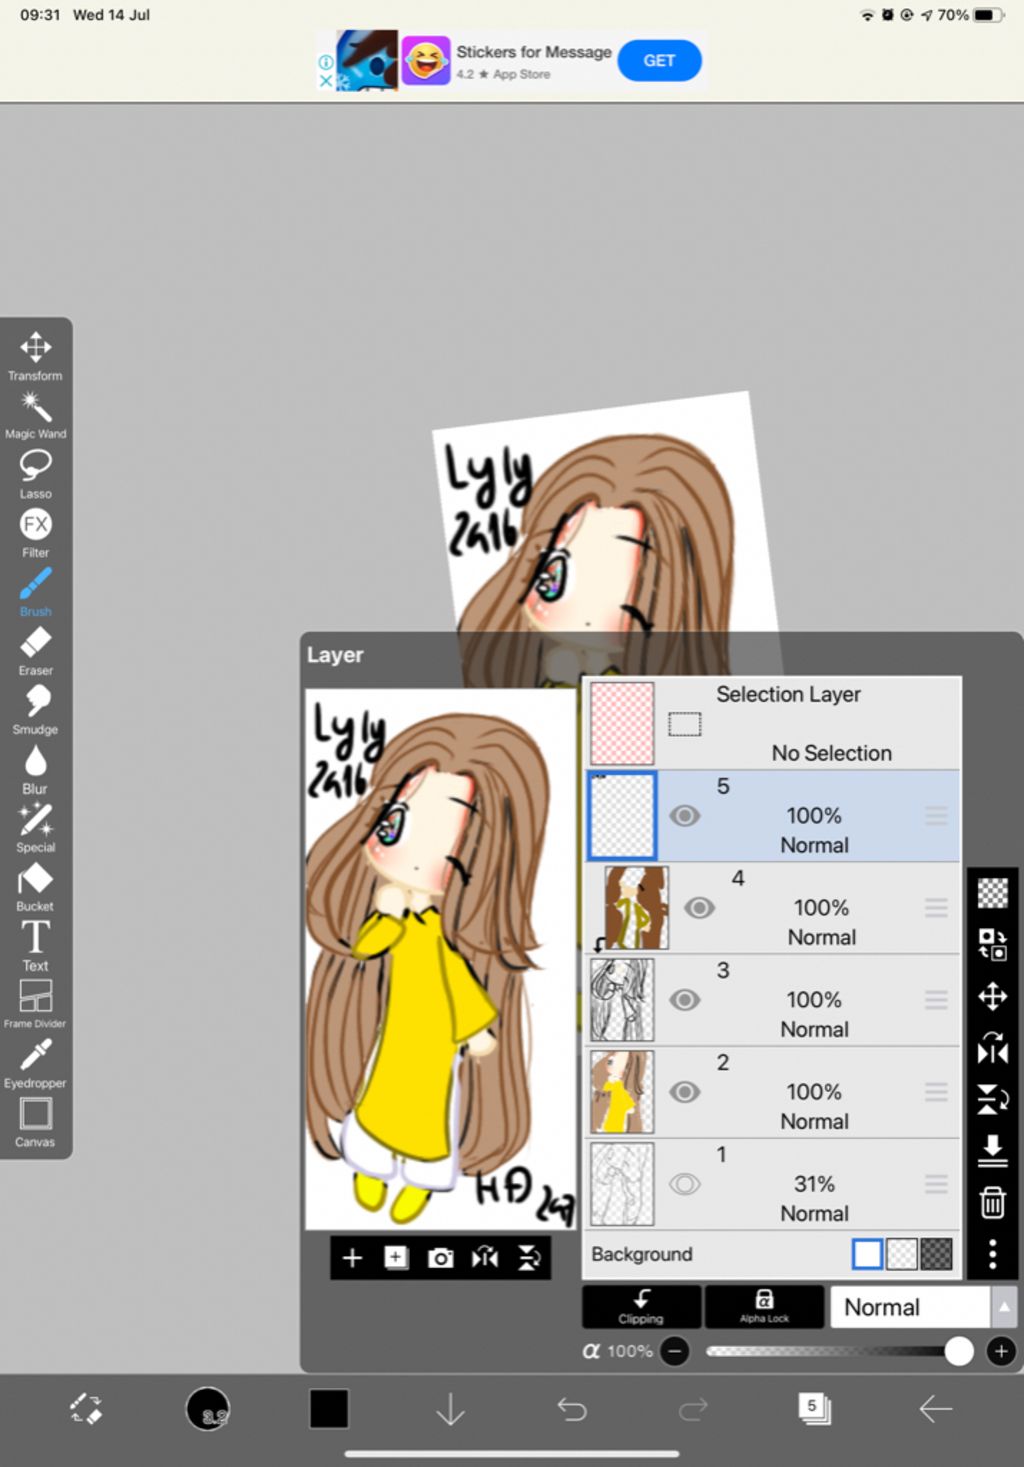Screen dimensions: 1024x1467
Task: Click layer 1 reorder handle
Action: pyautogui.click(x=936, y=1184)
